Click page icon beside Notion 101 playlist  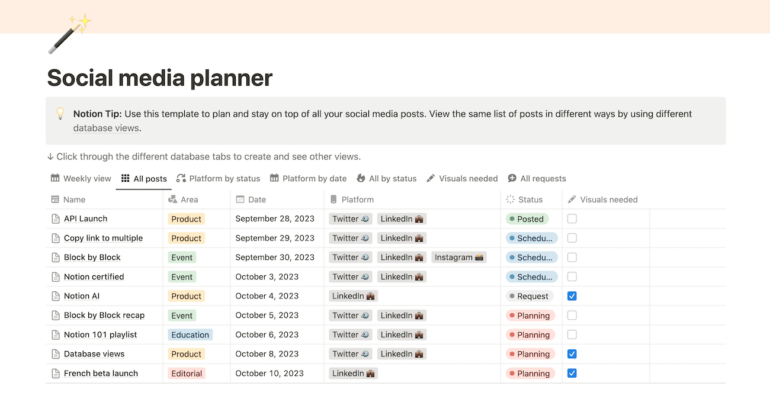pyautogui.click(x=55, y=335)
